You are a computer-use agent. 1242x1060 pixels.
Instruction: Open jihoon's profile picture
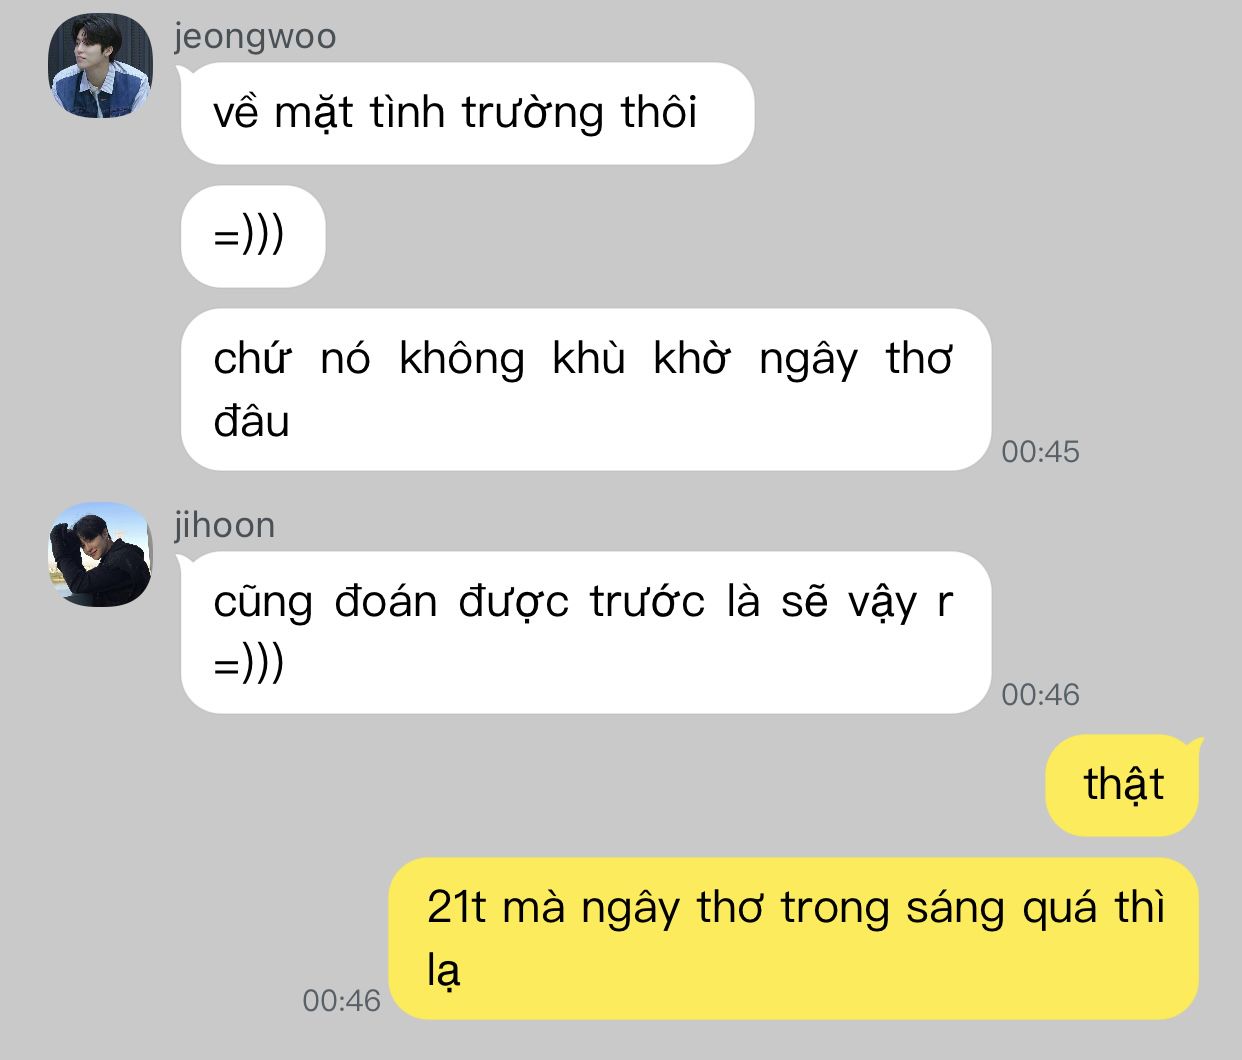[x=100, y=554]
